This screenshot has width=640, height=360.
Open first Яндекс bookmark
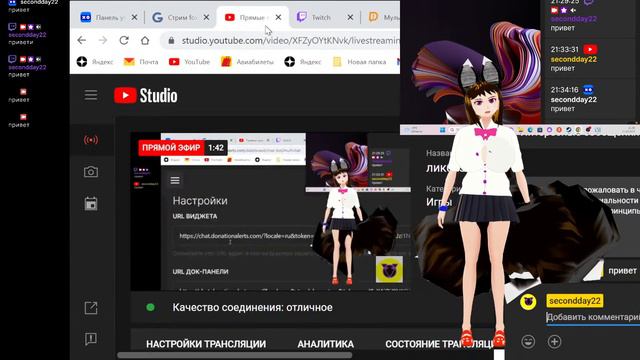pos(95,62)
